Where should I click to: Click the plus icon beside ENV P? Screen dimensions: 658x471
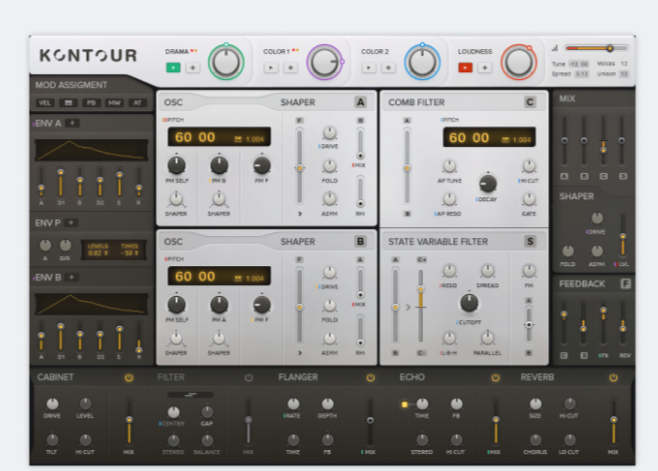[x=71, y=222]
